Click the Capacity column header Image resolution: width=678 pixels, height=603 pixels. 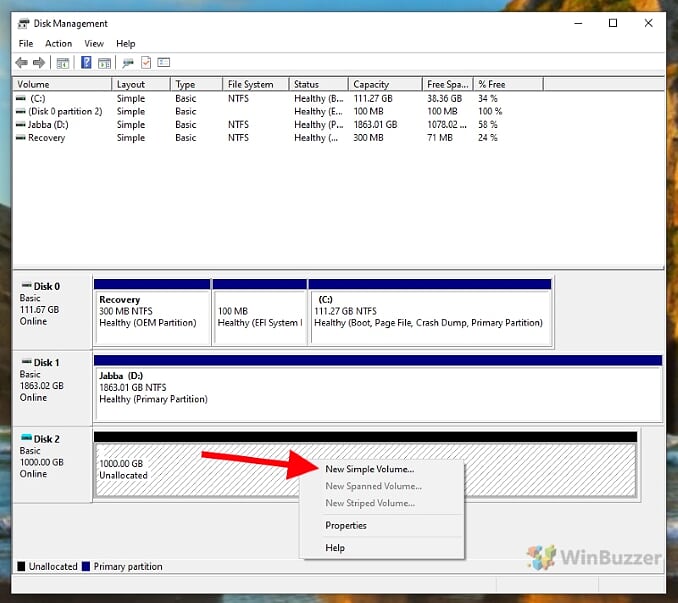[x=385, y=84]
